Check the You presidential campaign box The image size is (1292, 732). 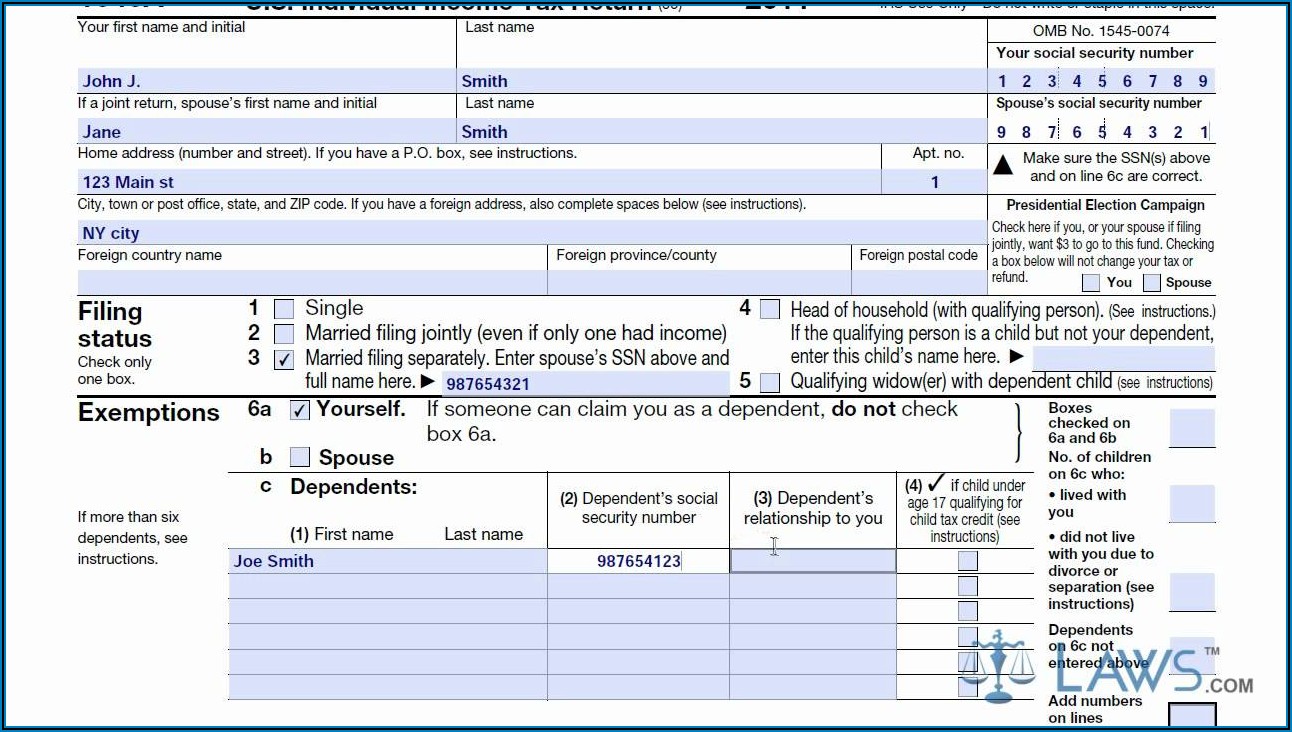coord(1091,283)
